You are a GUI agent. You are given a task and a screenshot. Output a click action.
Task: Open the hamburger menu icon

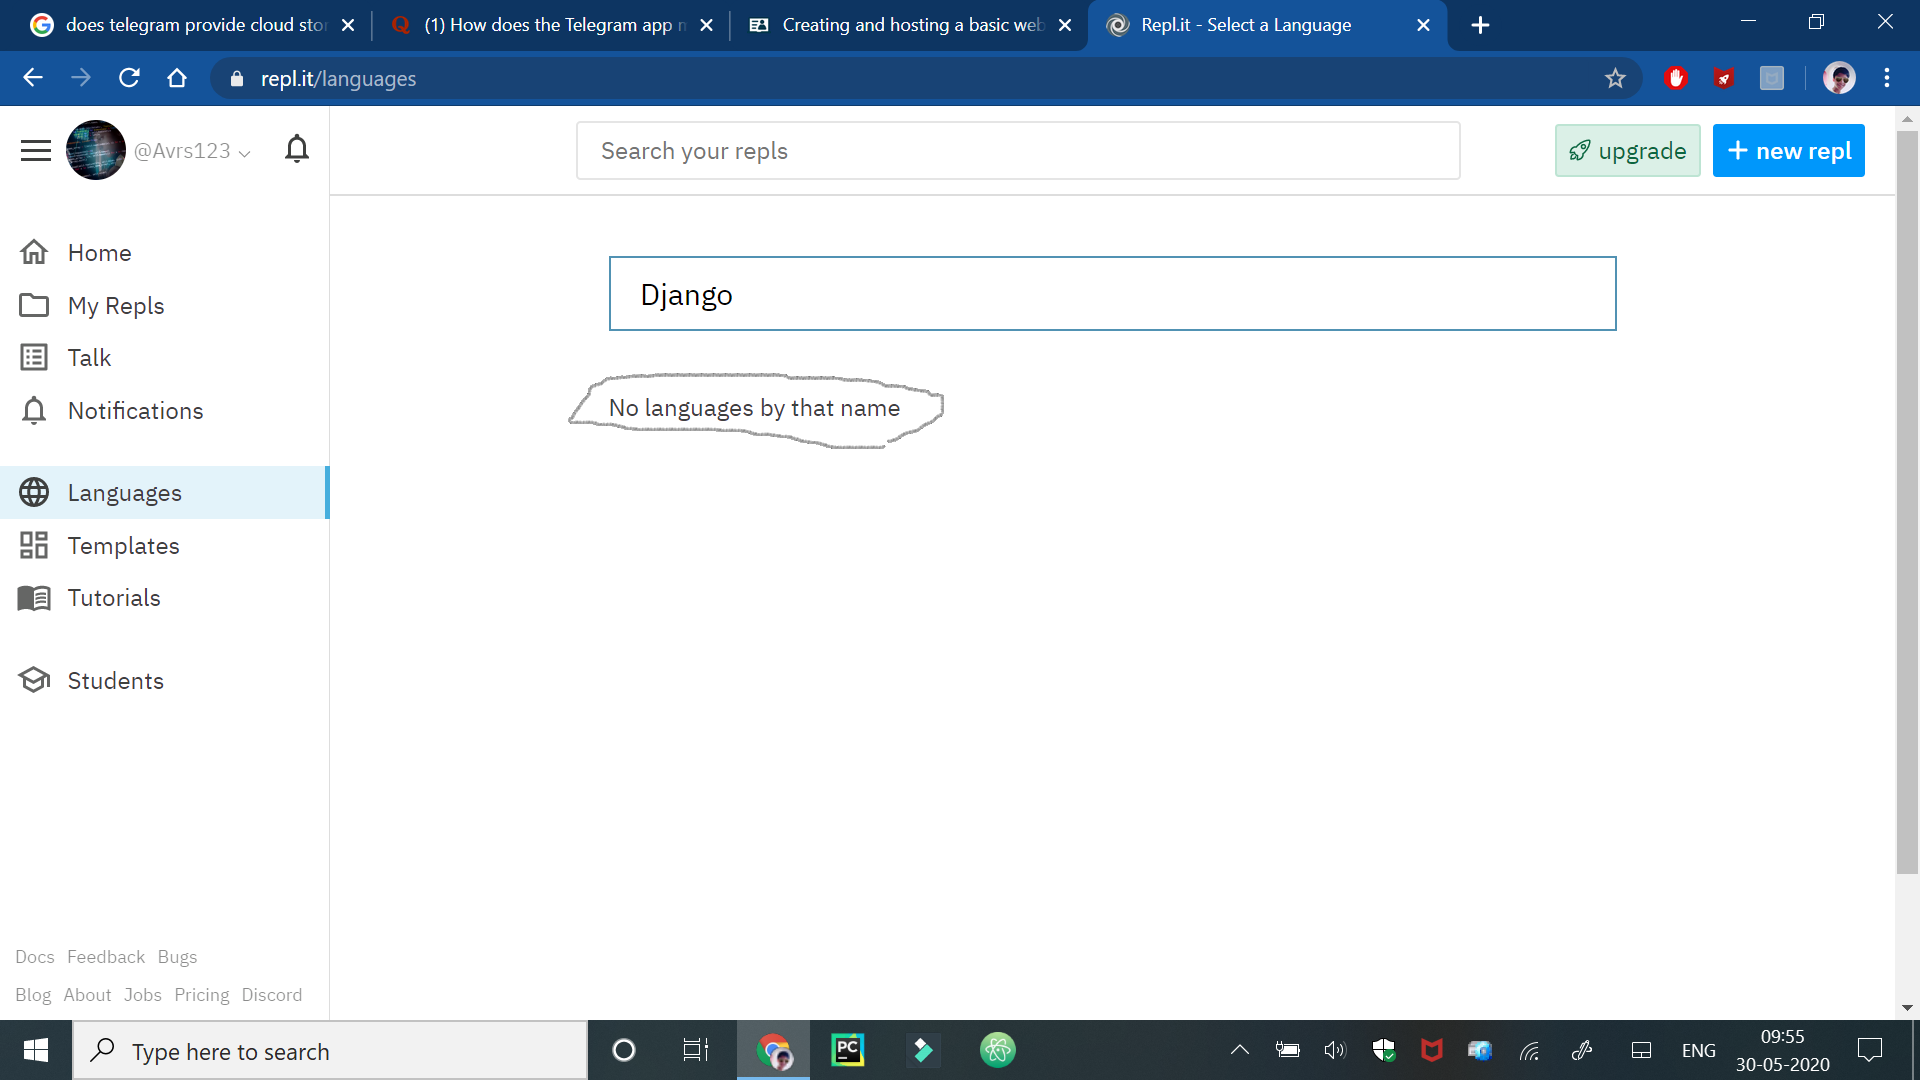(x=34, y=149)
